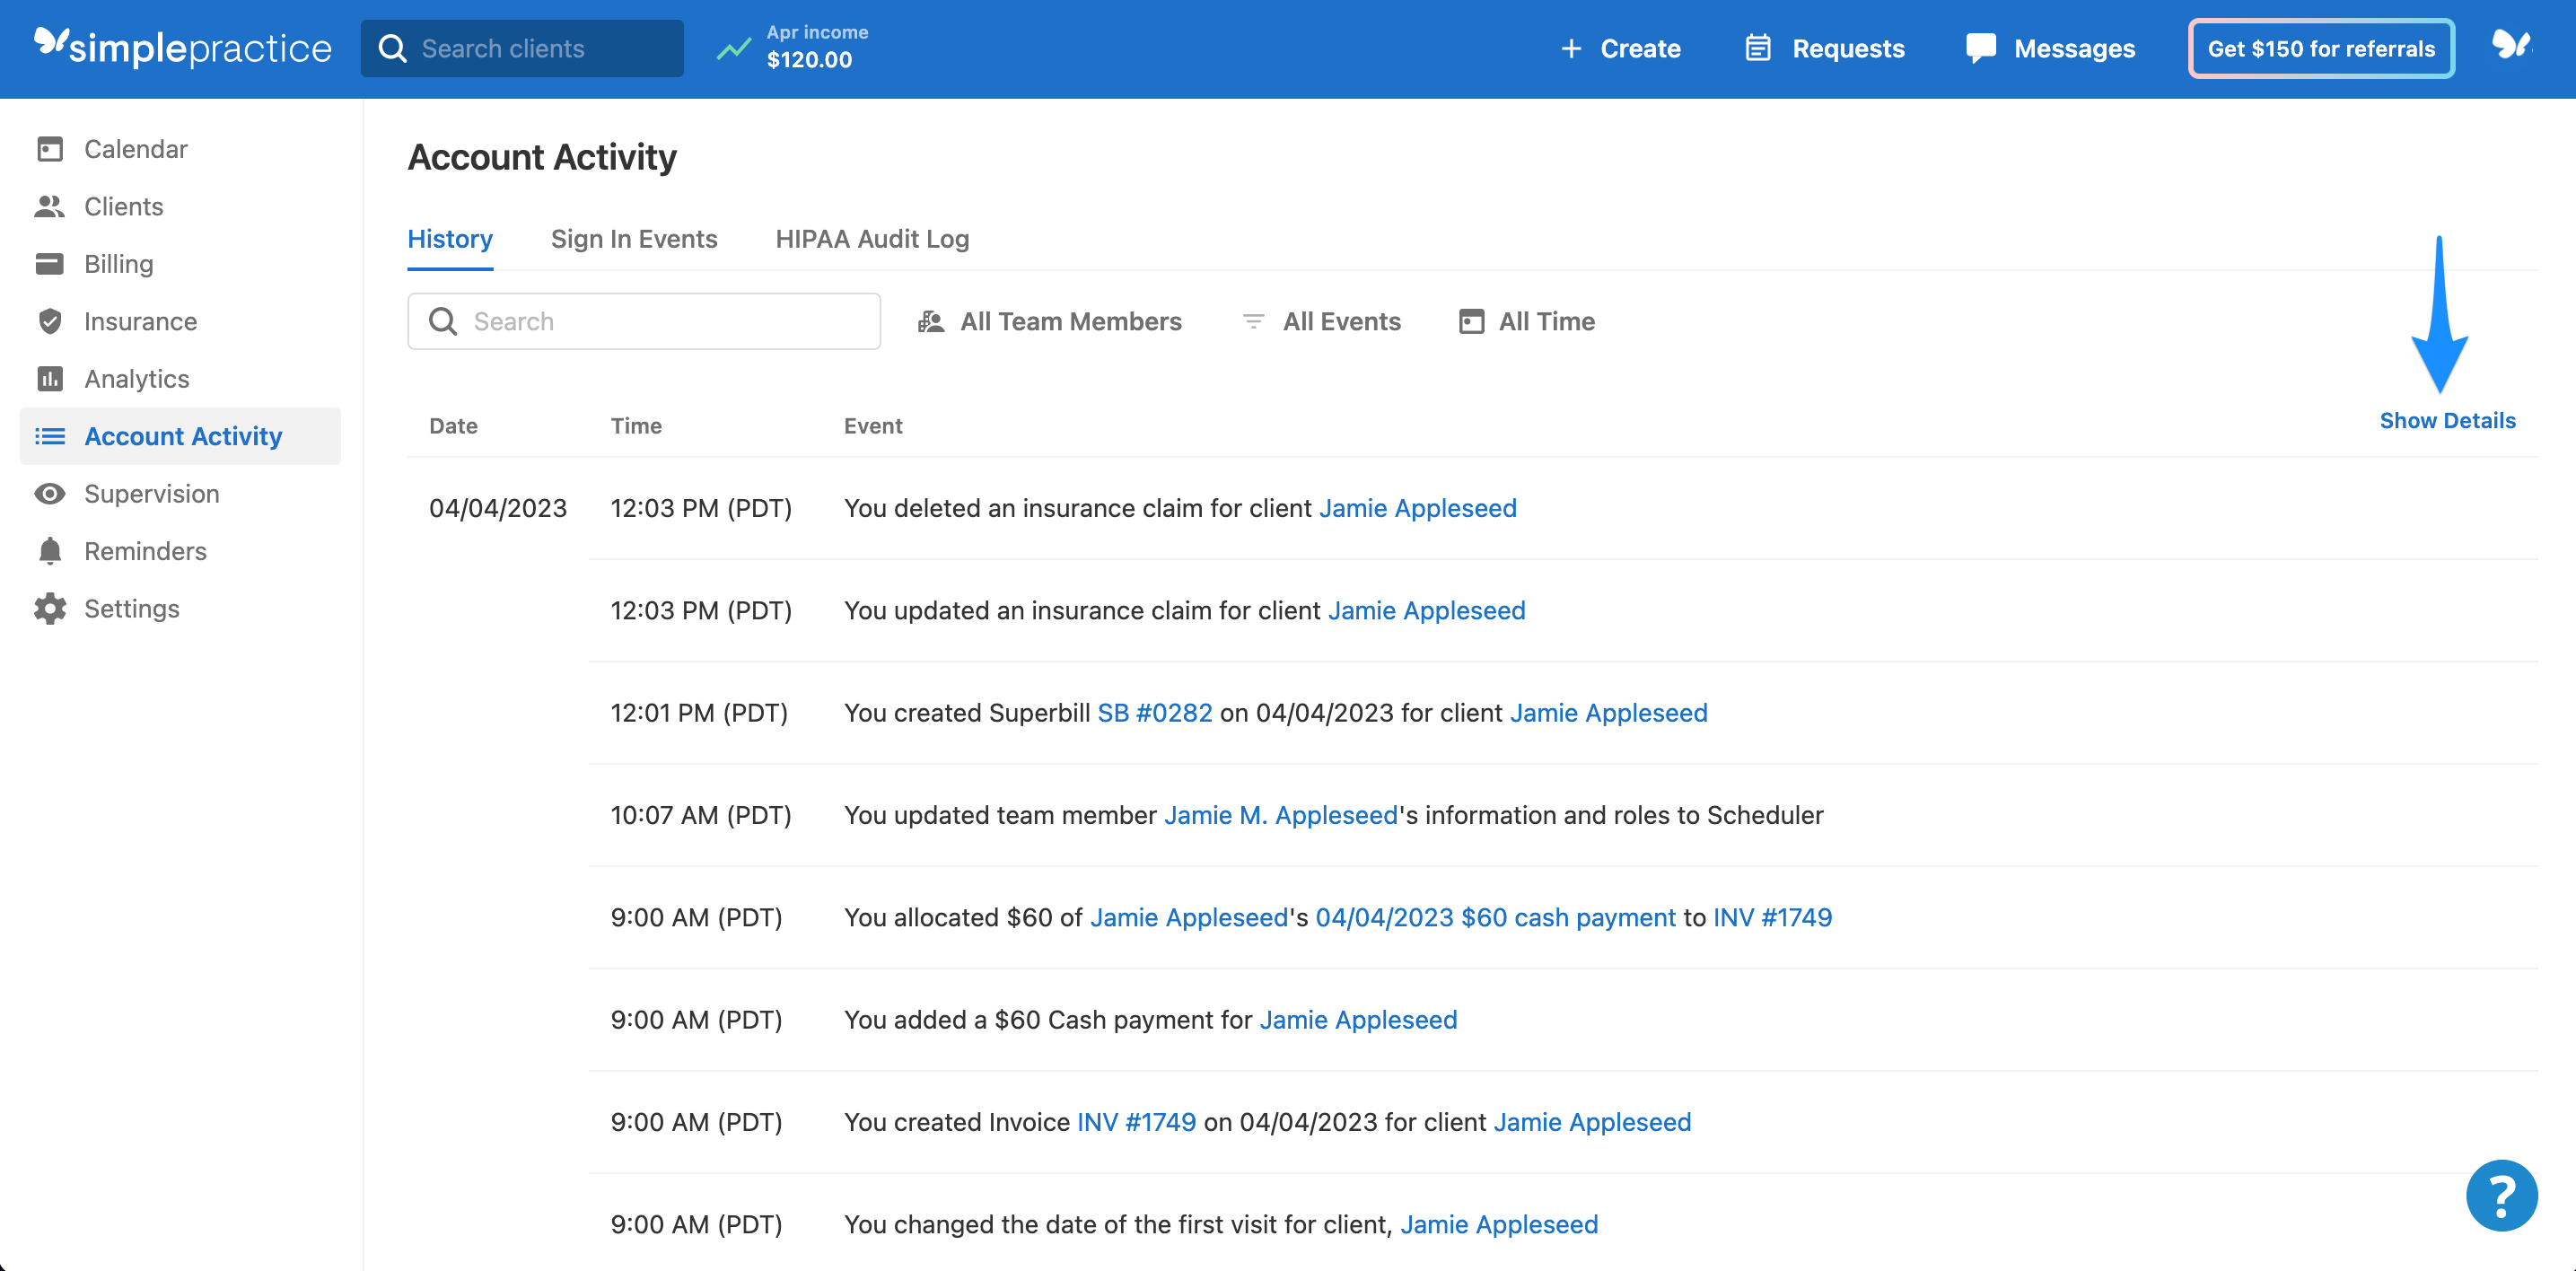The image size is (2576, 1271).
Task: Select Clients in the sidebar
Action: click(x=123, y=206)
